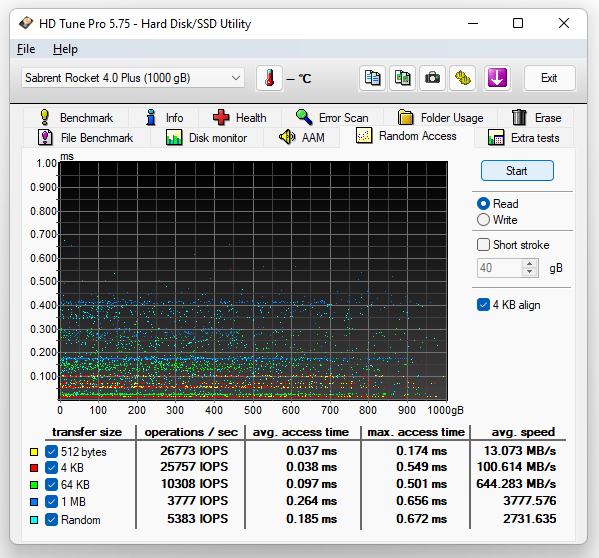Image resolution: width=599 pixels, height=558 pixels.
Task: Click the blue 1 MB color swatch
Action: [x=34, y=502]
